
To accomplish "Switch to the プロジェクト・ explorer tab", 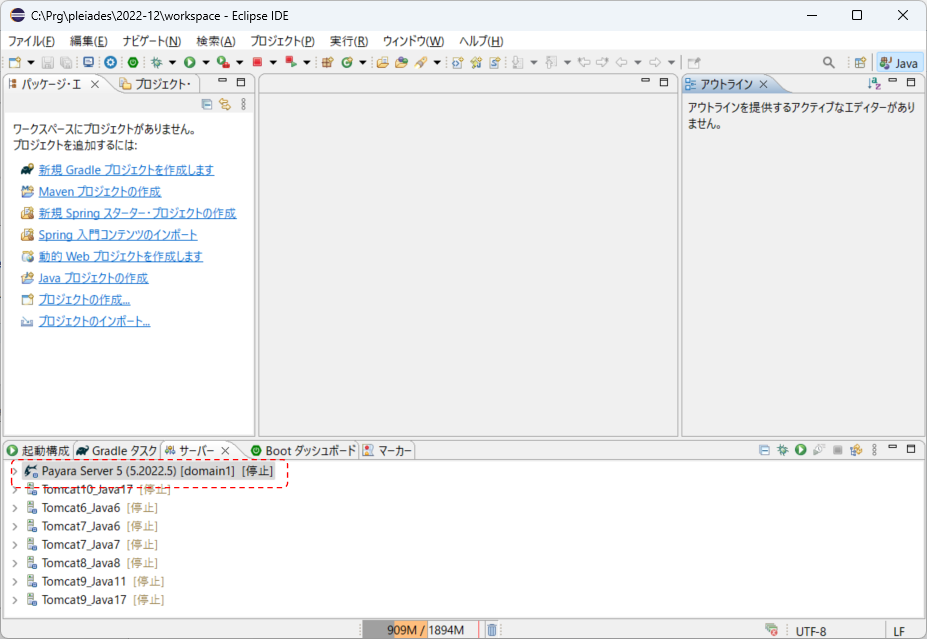I will point(155,84).
